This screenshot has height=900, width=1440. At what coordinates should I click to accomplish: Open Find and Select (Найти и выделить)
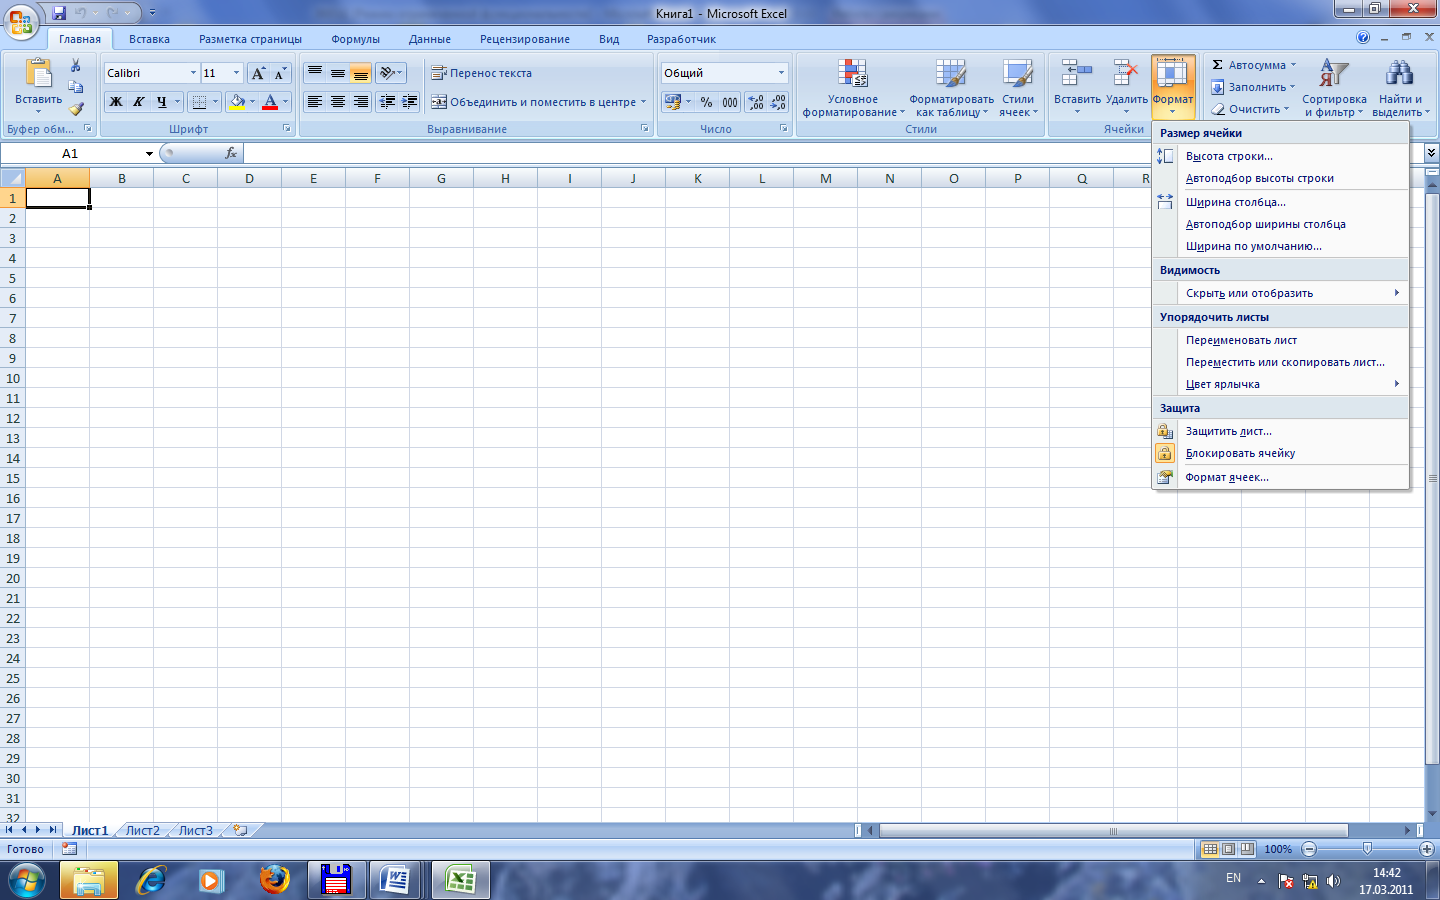(1400, 88)
